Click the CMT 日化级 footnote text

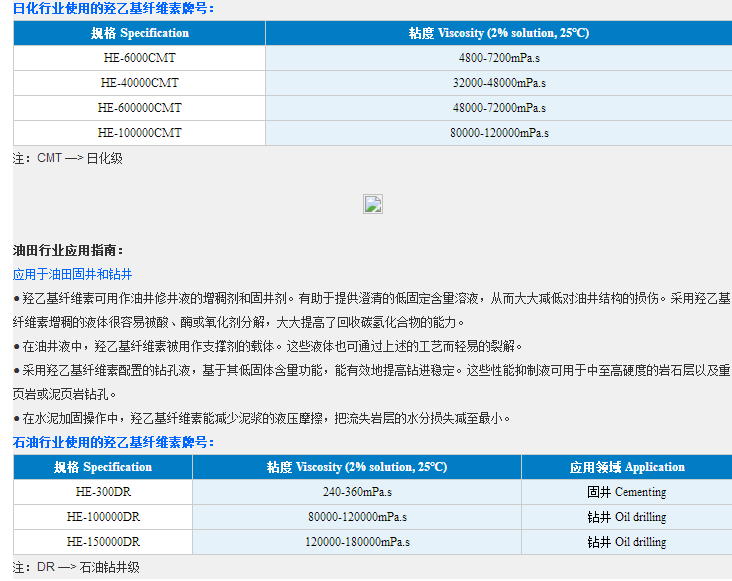pos(67,158)
